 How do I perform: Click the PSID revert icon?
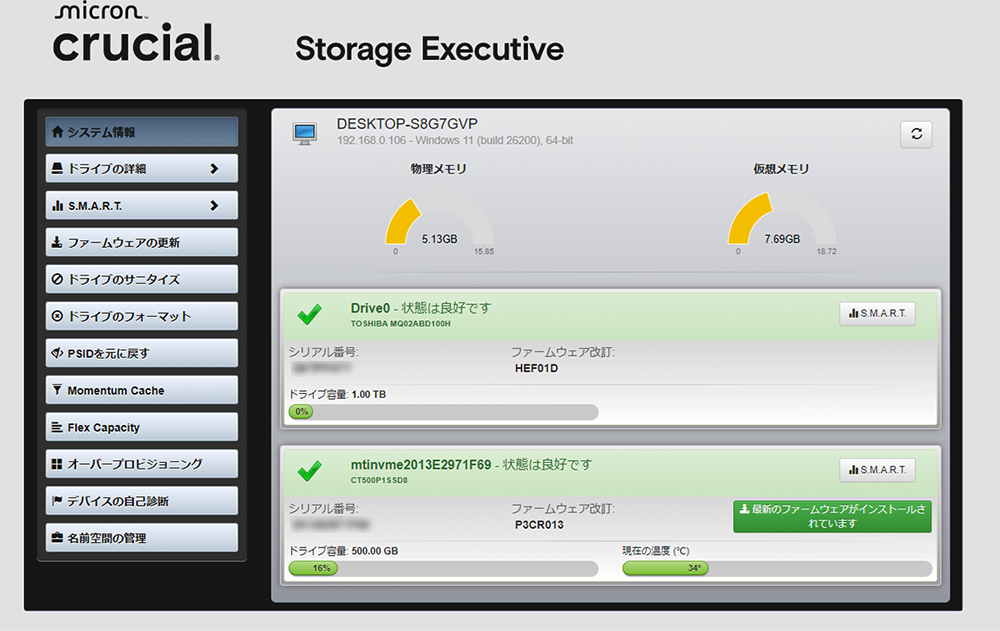58,353
